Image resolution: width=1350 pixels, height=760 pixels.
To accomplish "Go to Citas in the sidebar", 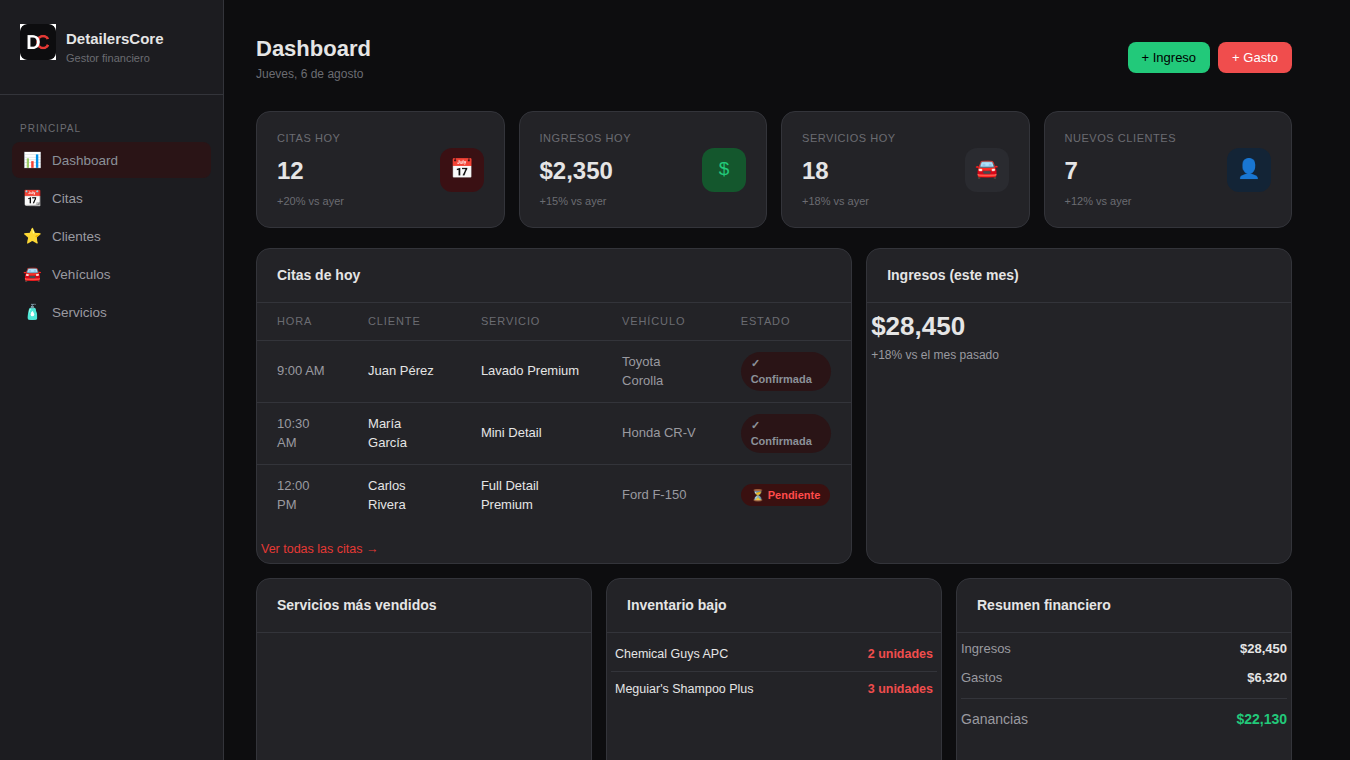I will [x=111, y=198].
